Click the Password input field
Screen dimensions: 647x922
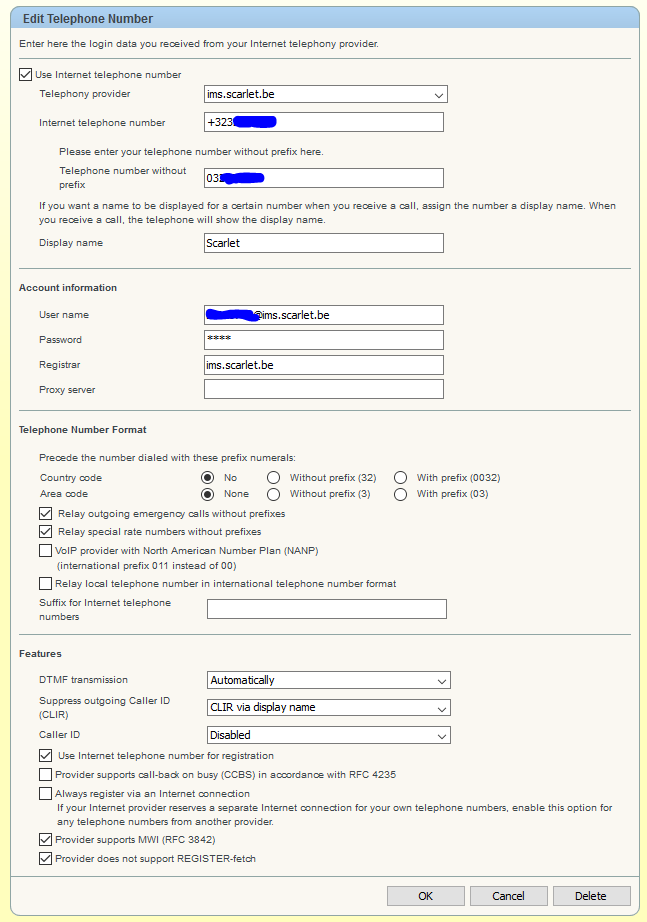323,340
